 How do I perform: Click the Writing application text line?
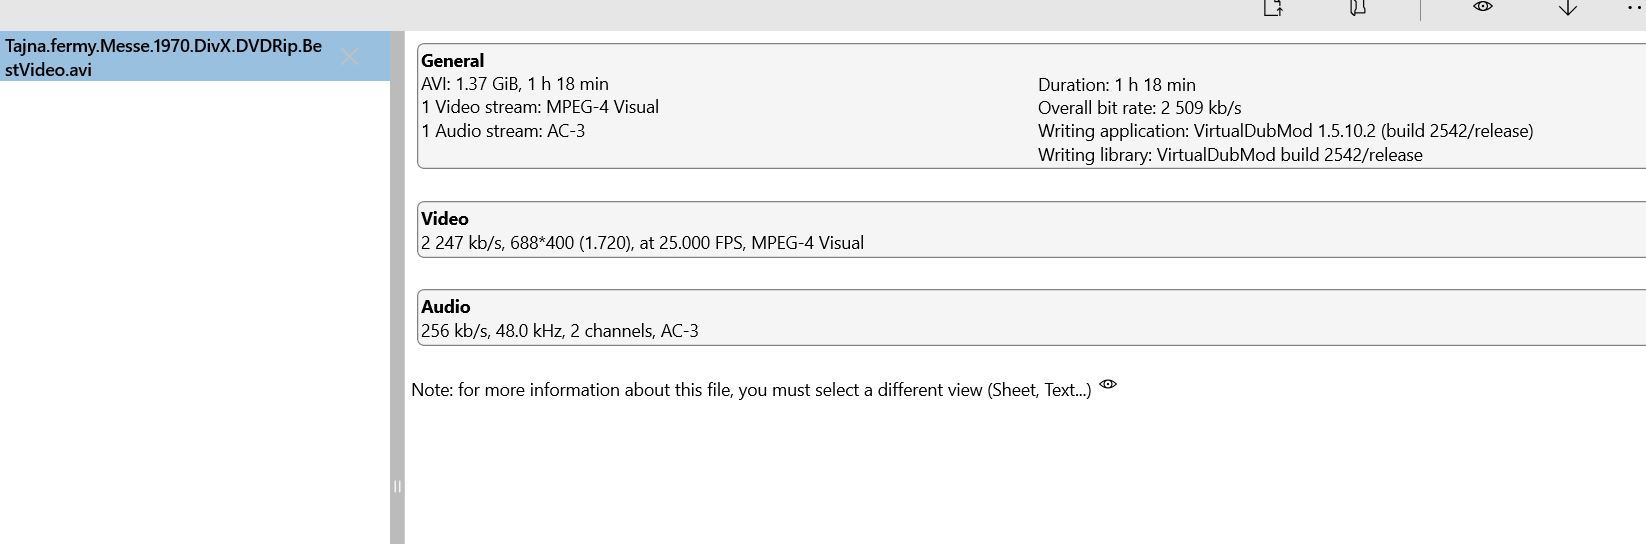click(x=1285, y=131)
